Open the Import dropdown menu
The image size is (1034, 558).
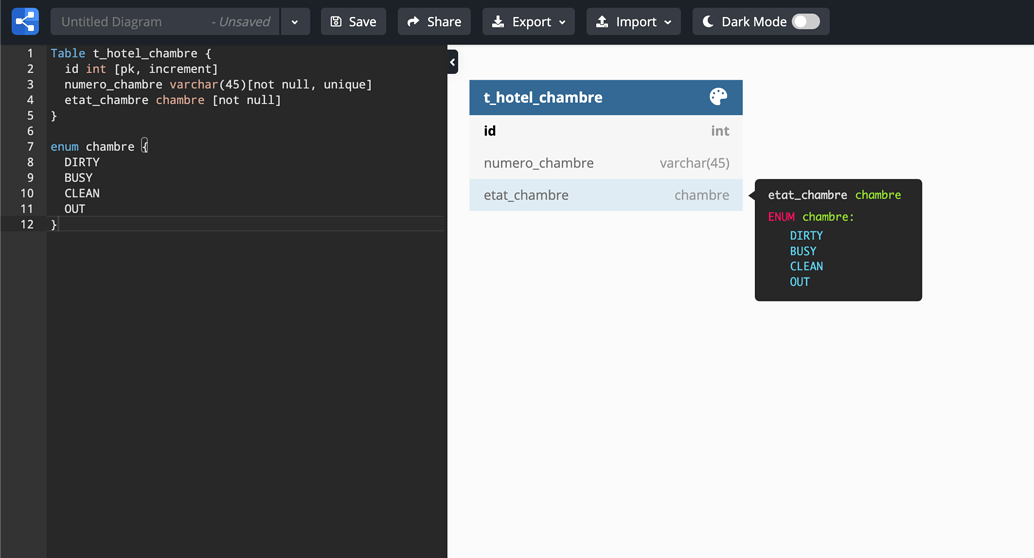(633, 22)
